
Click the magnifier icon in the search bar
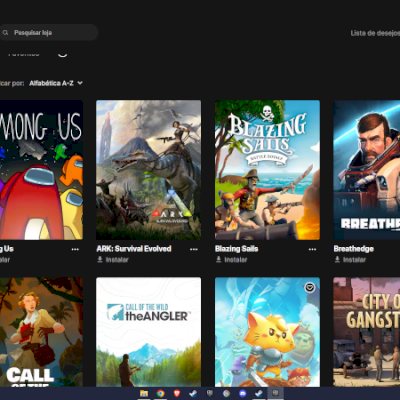5,33
